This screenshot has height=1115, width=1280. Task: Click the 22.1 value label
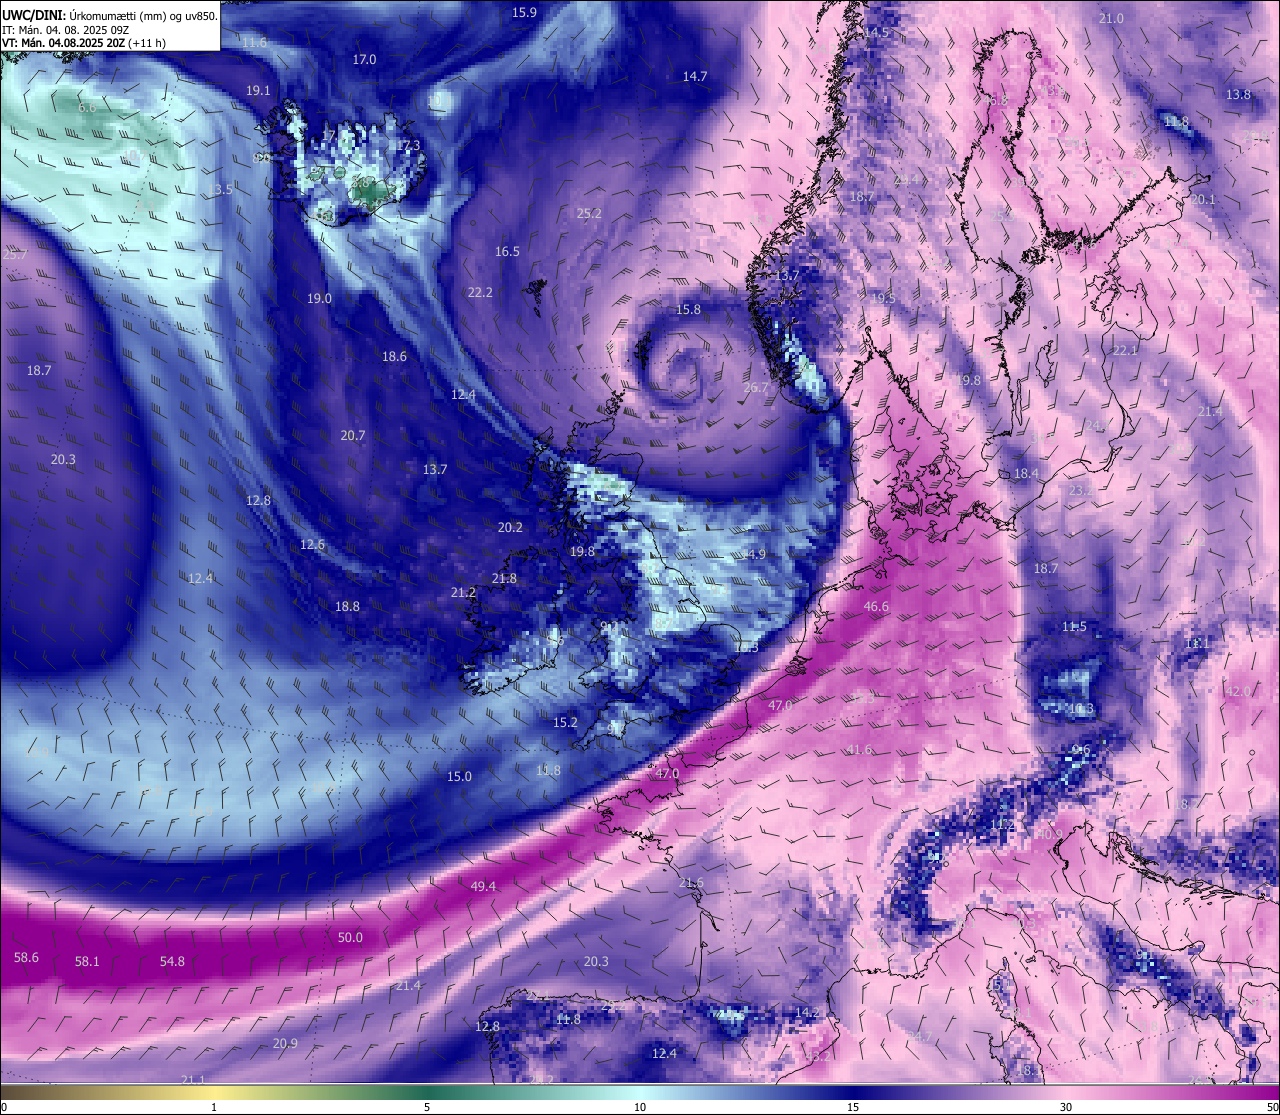click(1125, 350)
